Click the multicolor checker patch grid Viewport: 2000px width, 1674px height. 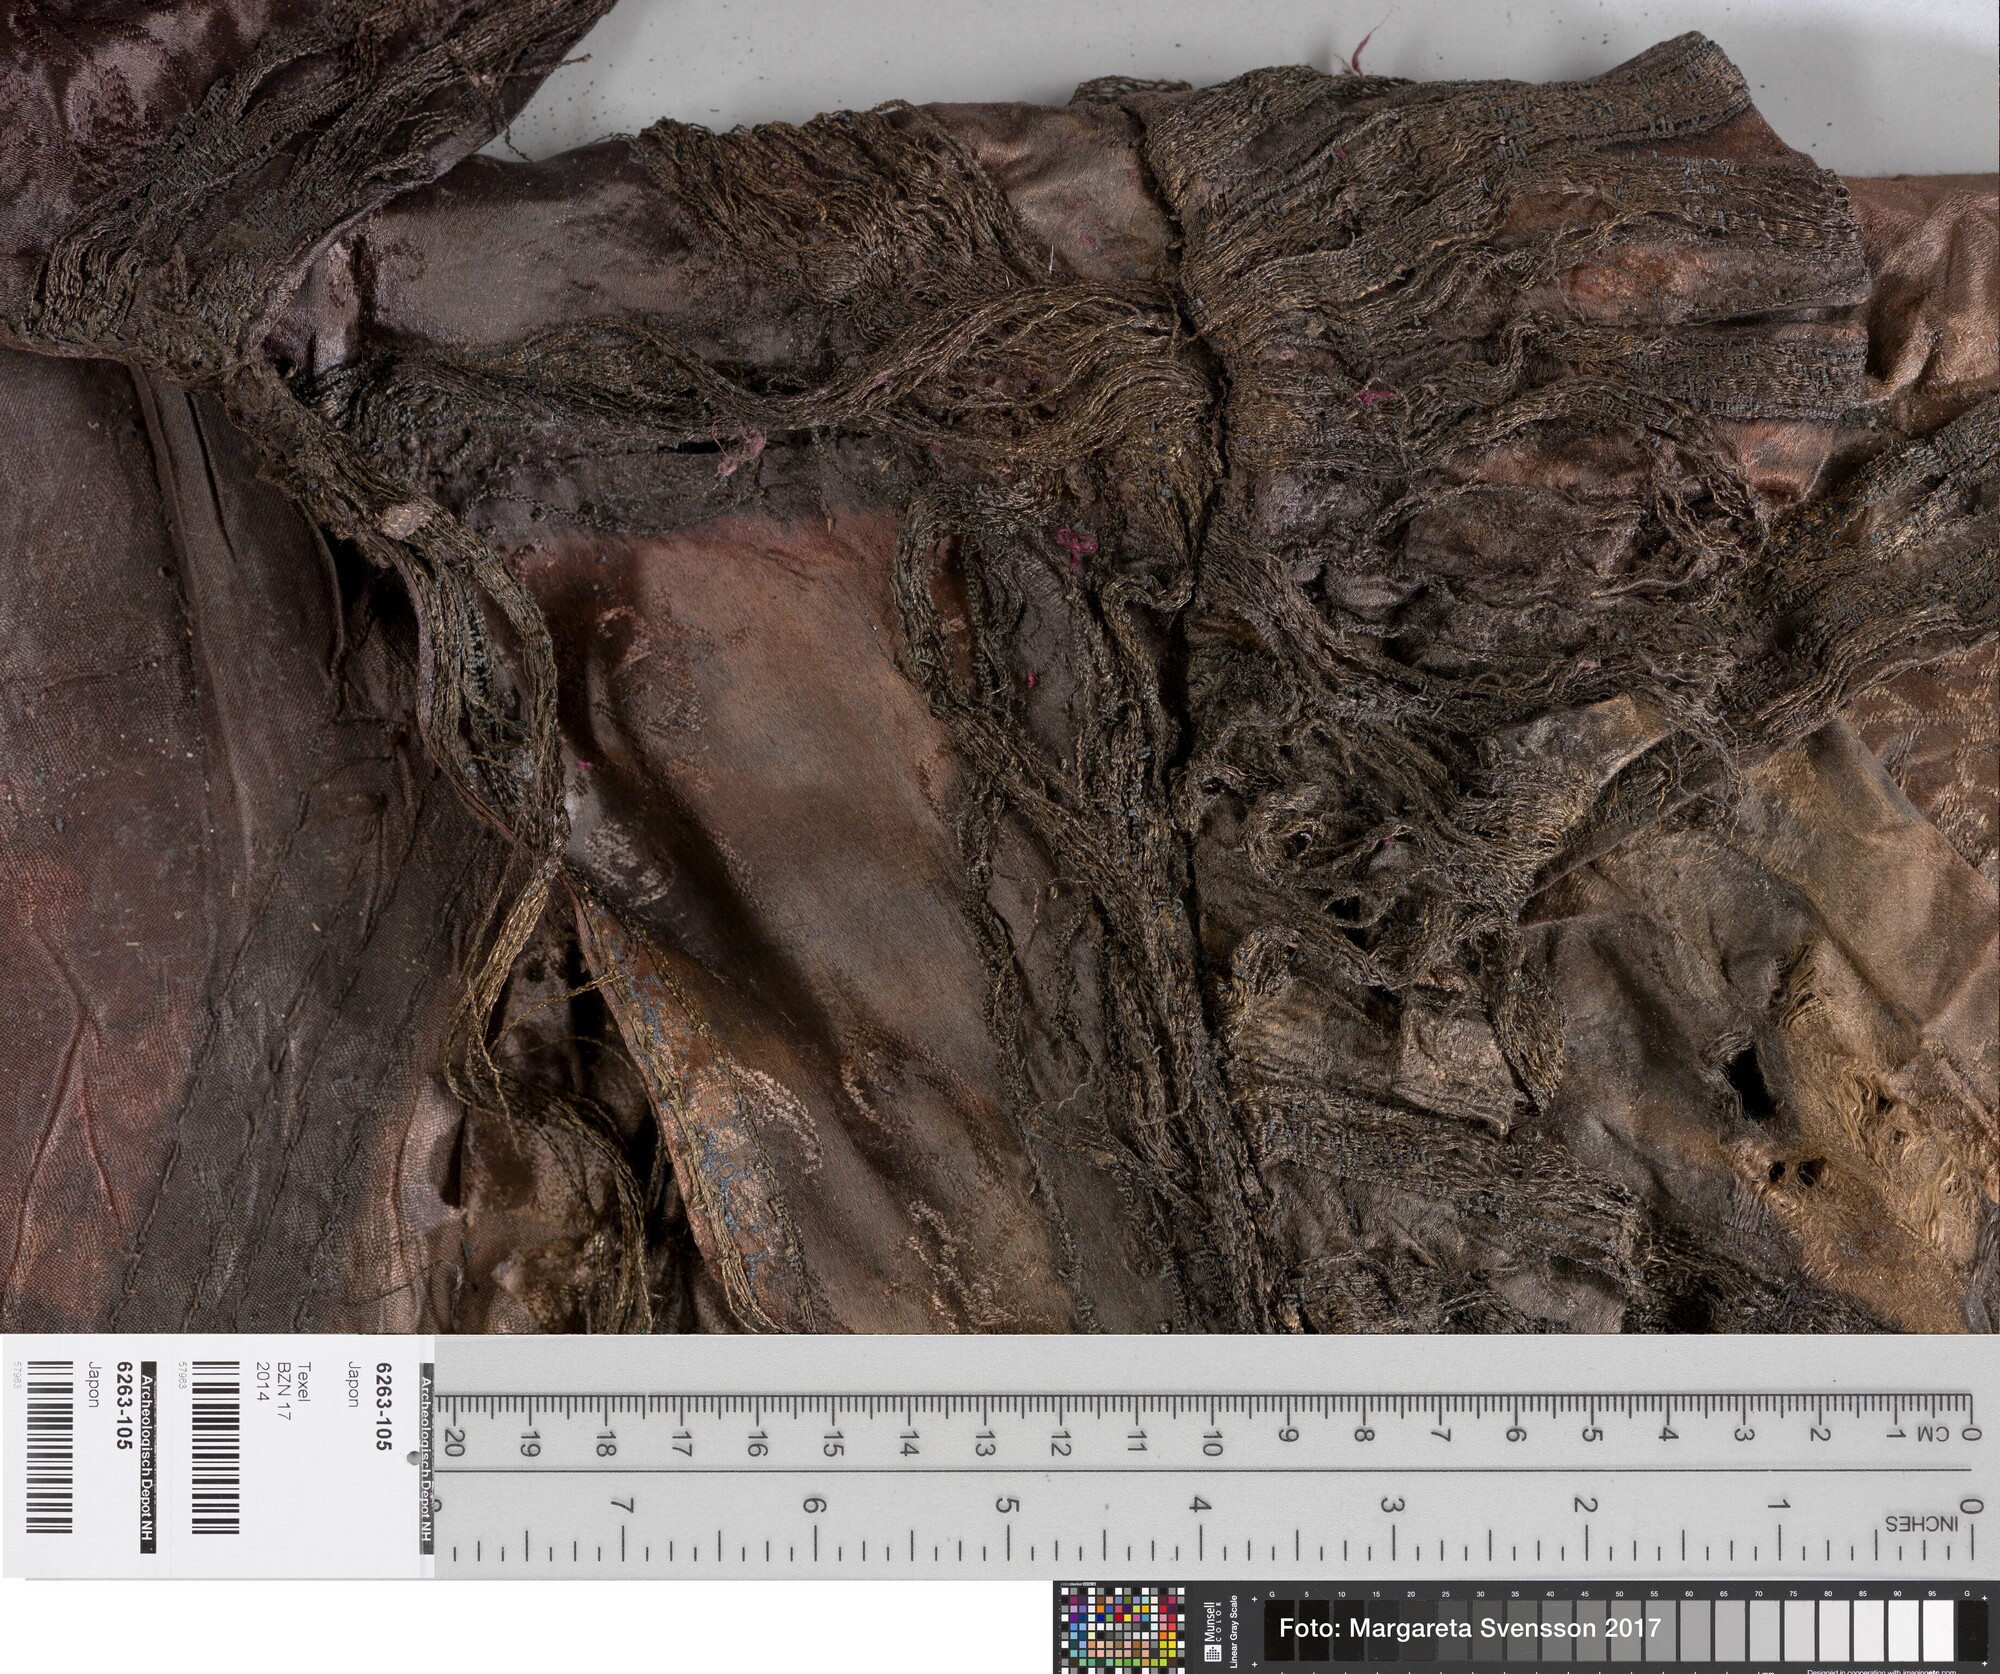tap(1121, 1631)
